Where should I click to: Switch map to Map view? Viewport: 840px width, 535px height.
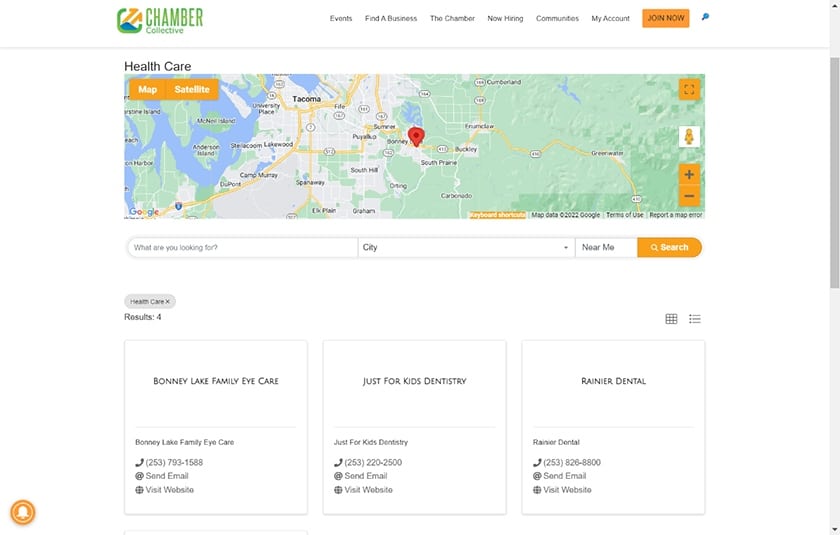click(147, 89)
